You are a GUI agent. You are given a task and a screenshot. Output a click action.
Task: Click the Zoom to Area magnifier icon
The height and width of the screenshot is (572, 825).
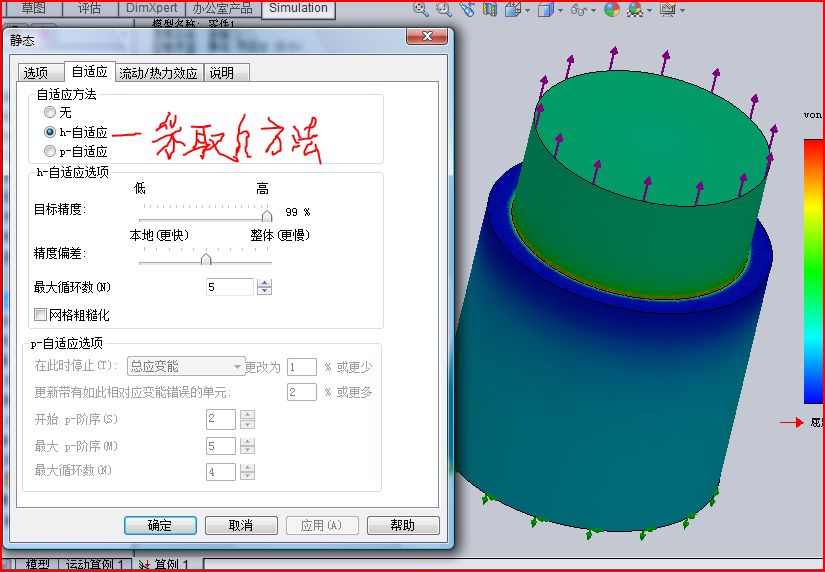point(444,9)
